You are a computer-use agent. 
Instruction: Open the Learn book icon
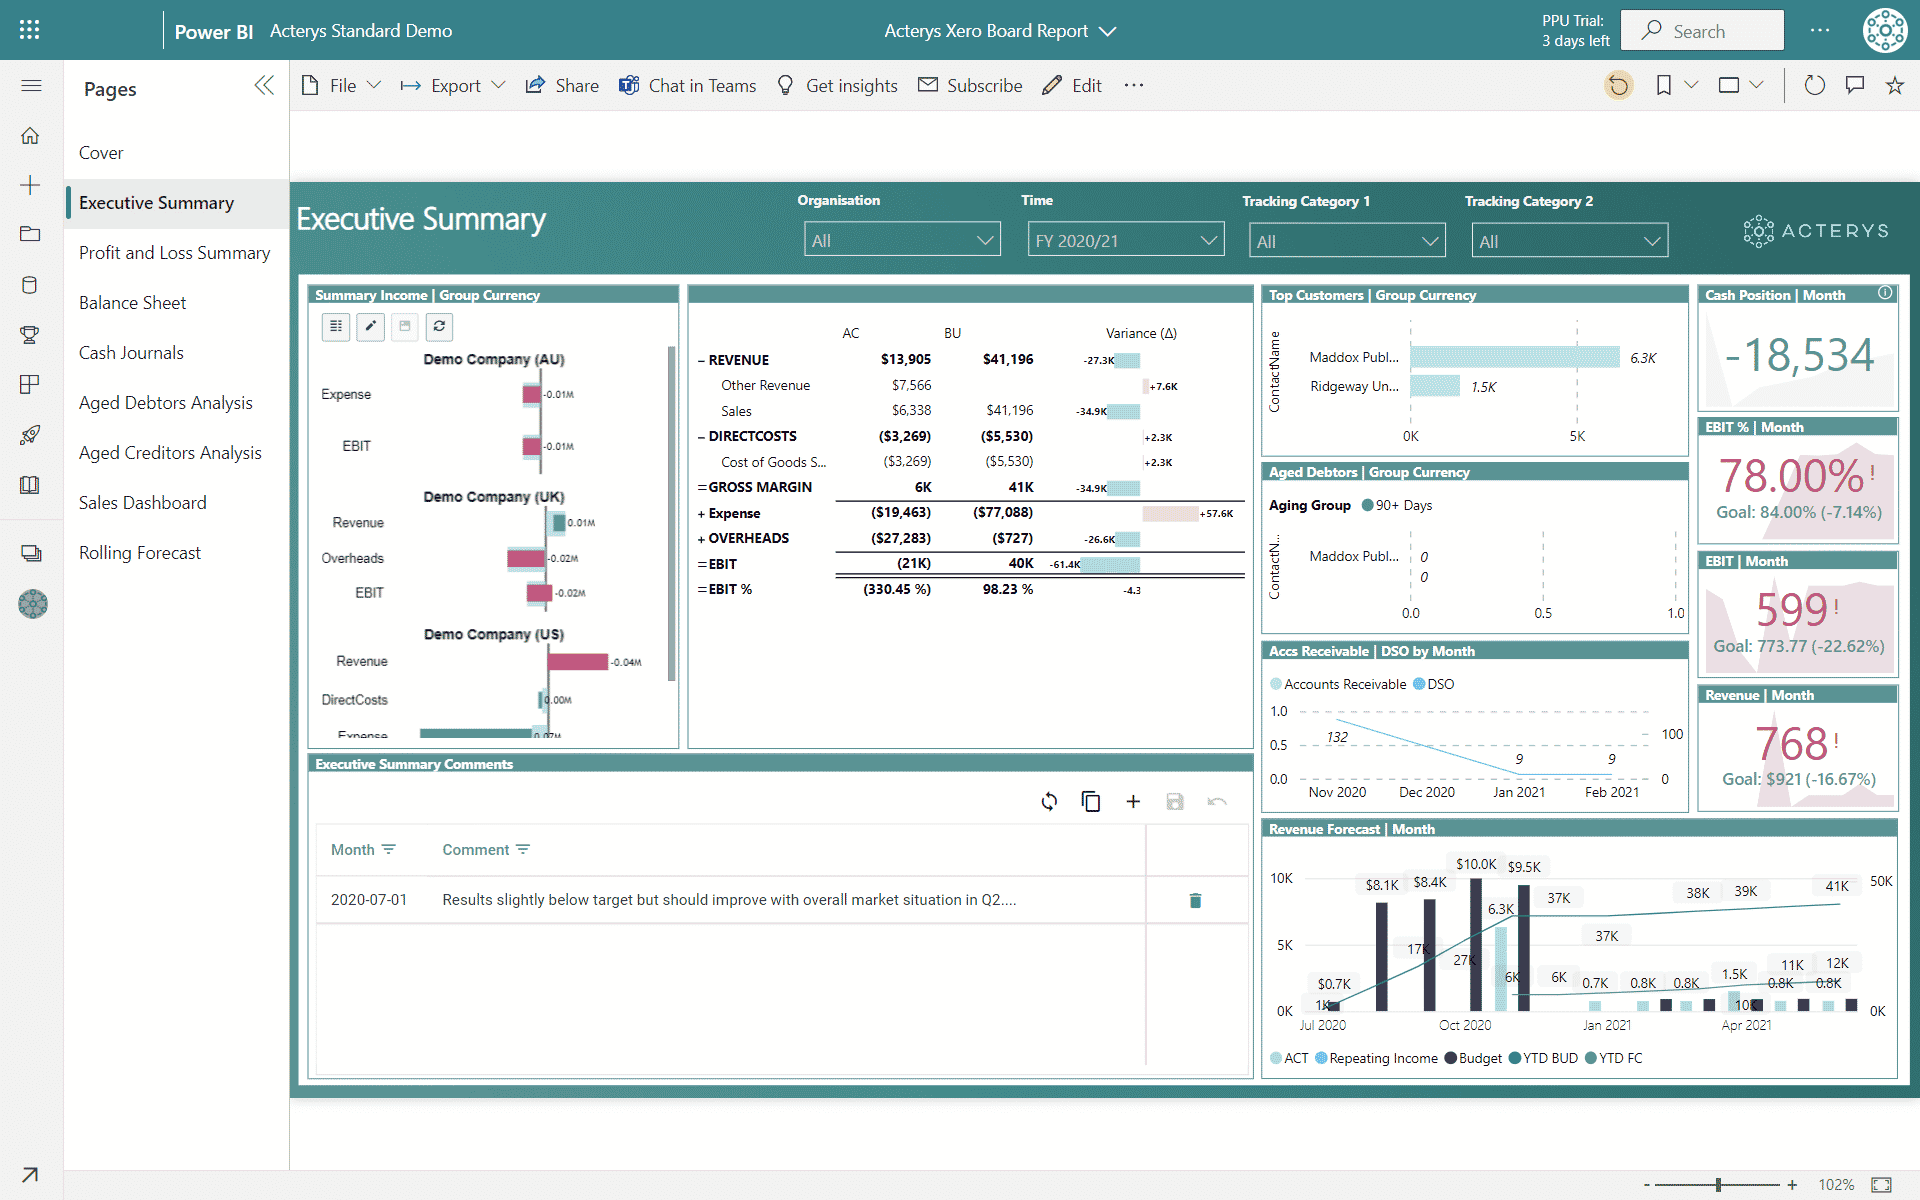point(30,485)
